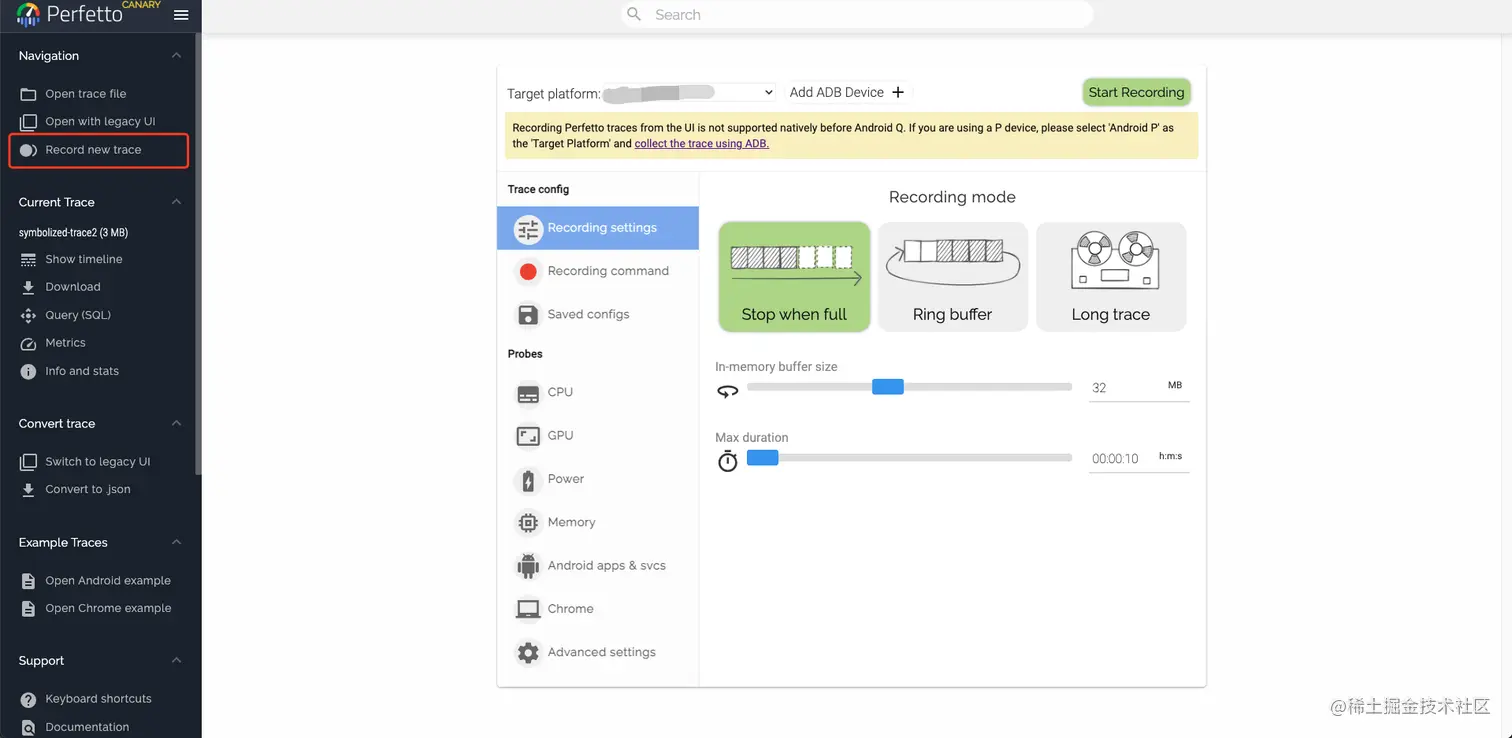
Task: Collapse the Example Traces section
Action: click(176, 542)
